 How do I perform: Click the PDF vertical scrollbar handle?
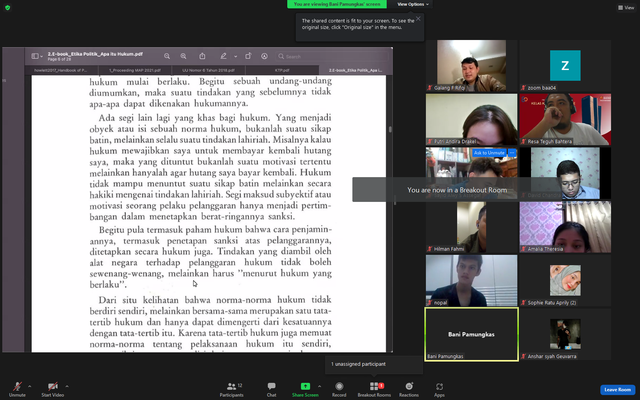(390, 129)
